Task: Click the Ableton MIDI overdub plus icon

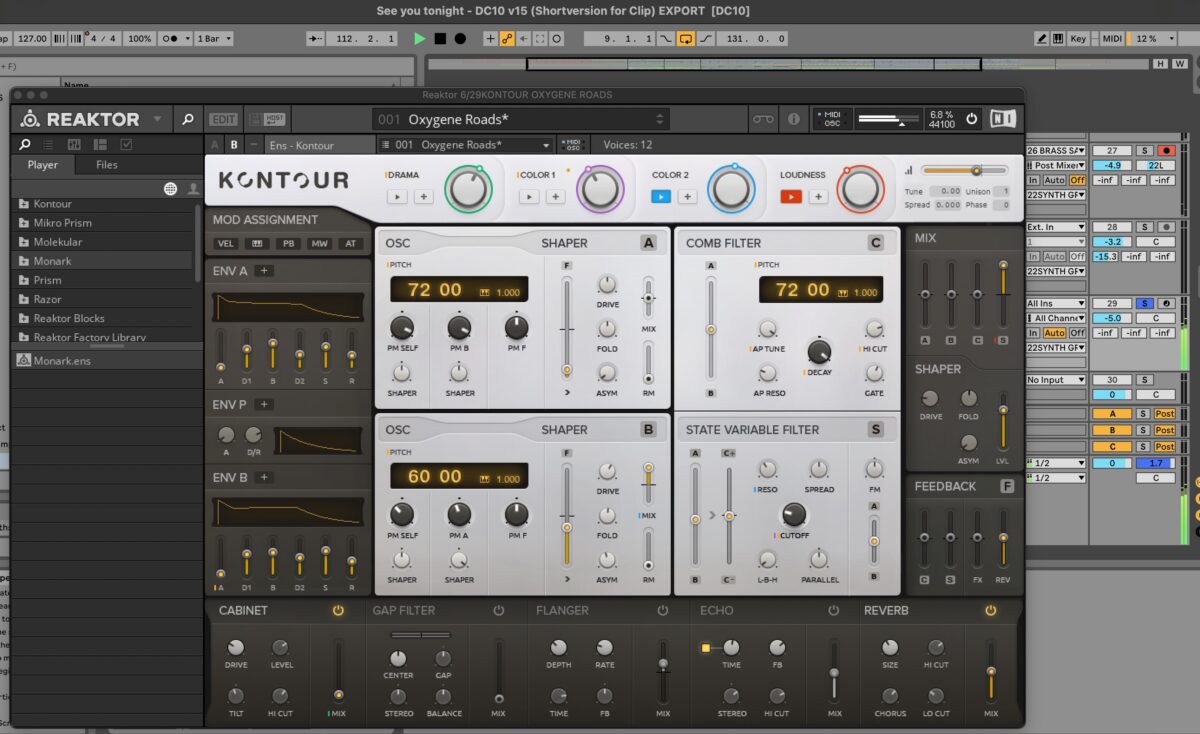Action: (x=490, y=38)
